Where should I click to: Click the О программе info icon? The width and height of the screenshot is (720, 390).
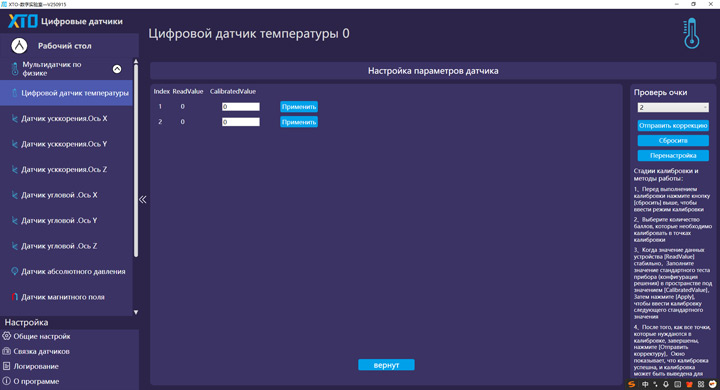[x=6, y=381]
